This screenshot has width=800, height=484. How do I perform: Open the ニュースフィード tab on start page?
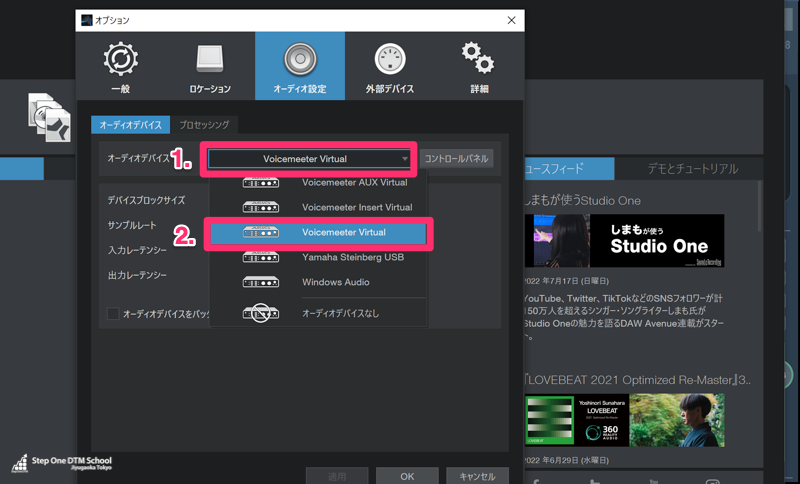(x=569, y=169)
